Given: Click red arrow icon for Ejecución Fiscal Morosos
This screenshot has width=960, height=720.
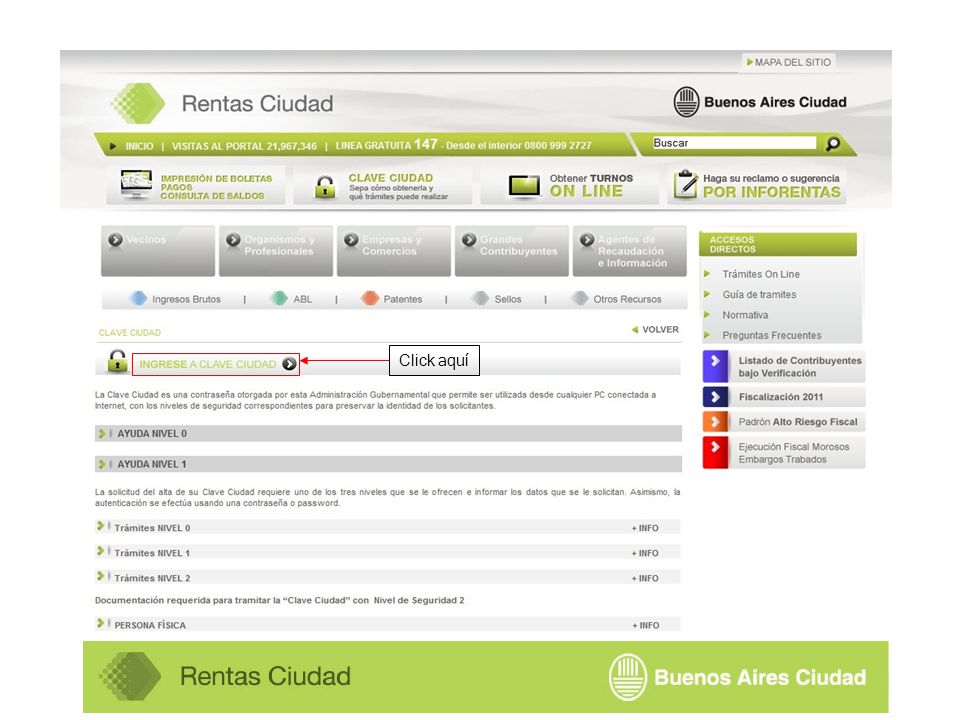Looking at the screenshot, I should tap(715, 452).
